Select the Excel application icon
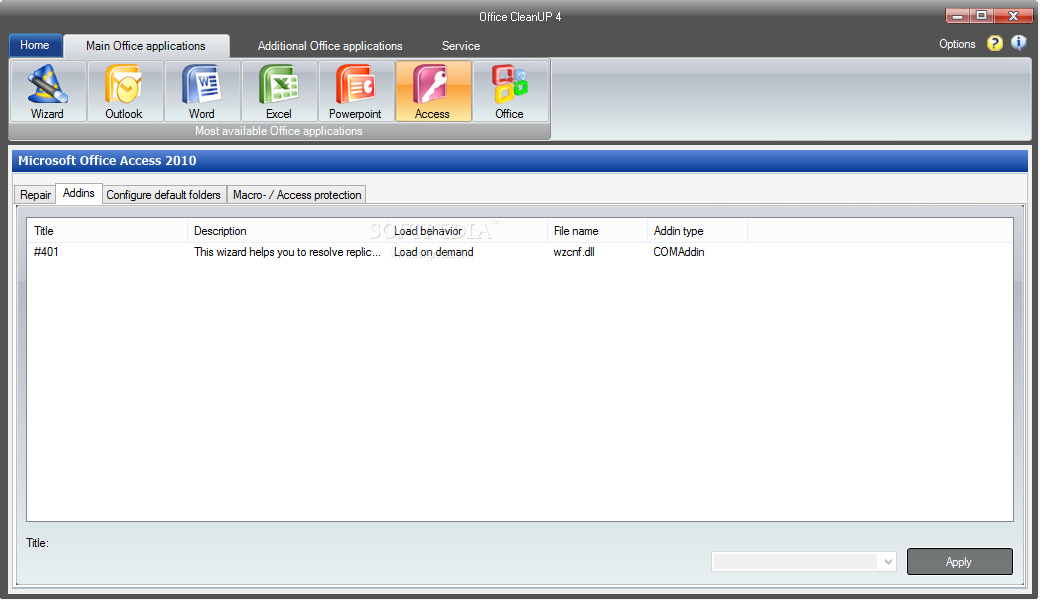This screenshot has height=600, width=1040. coord(279,91)
